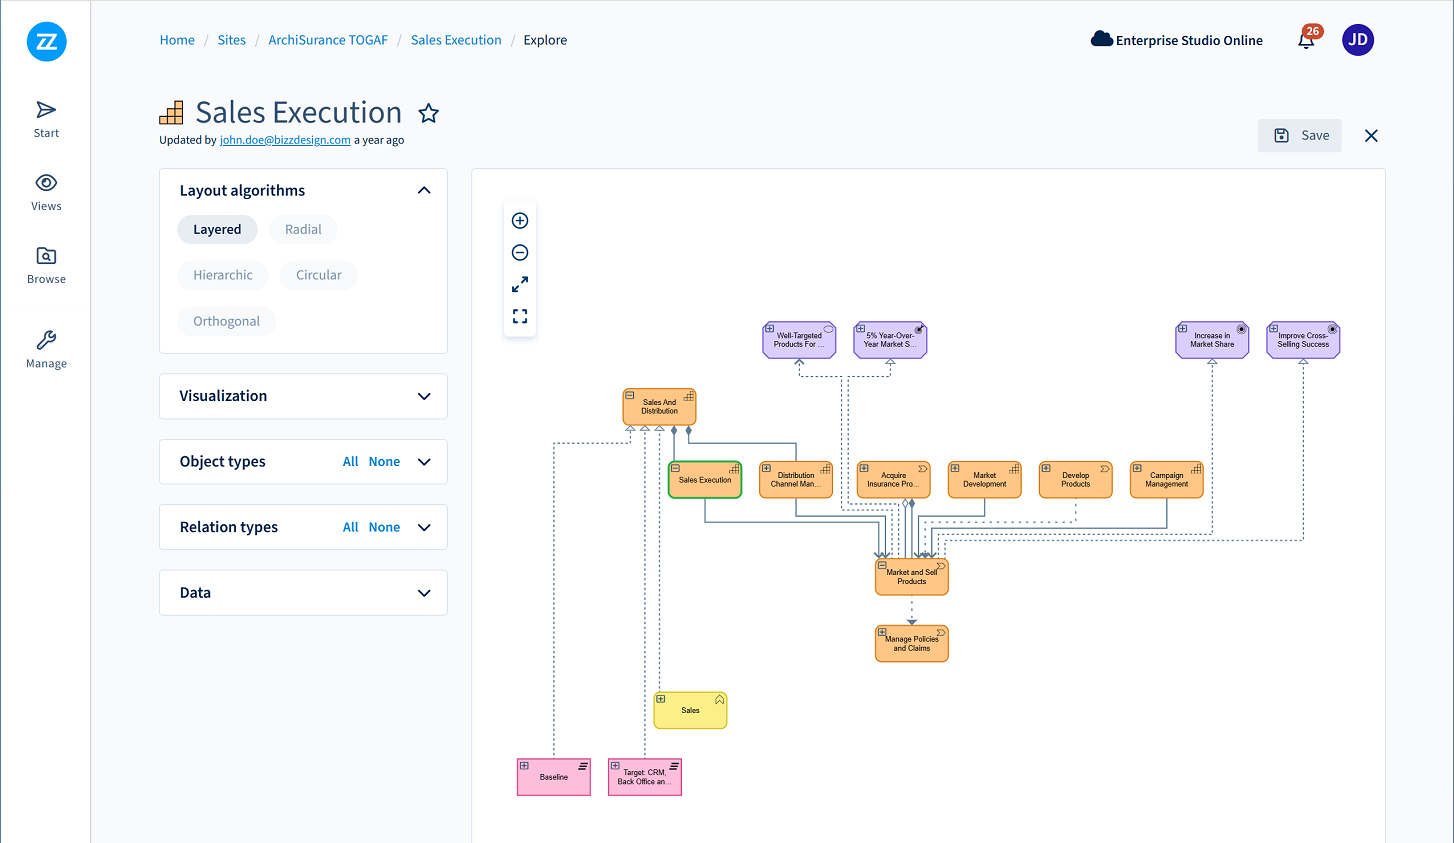Choose the Orthogonal layout option

coord(226,321)
